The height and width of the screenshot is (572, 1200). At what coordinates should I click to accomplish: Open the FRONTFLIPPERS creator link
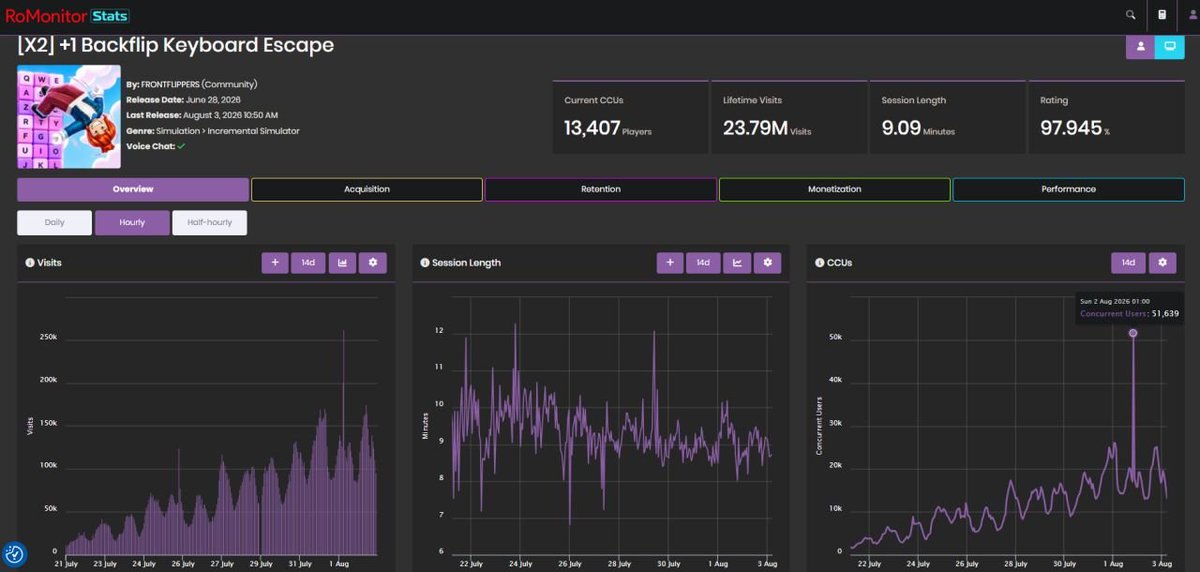[x=171, y=84]
